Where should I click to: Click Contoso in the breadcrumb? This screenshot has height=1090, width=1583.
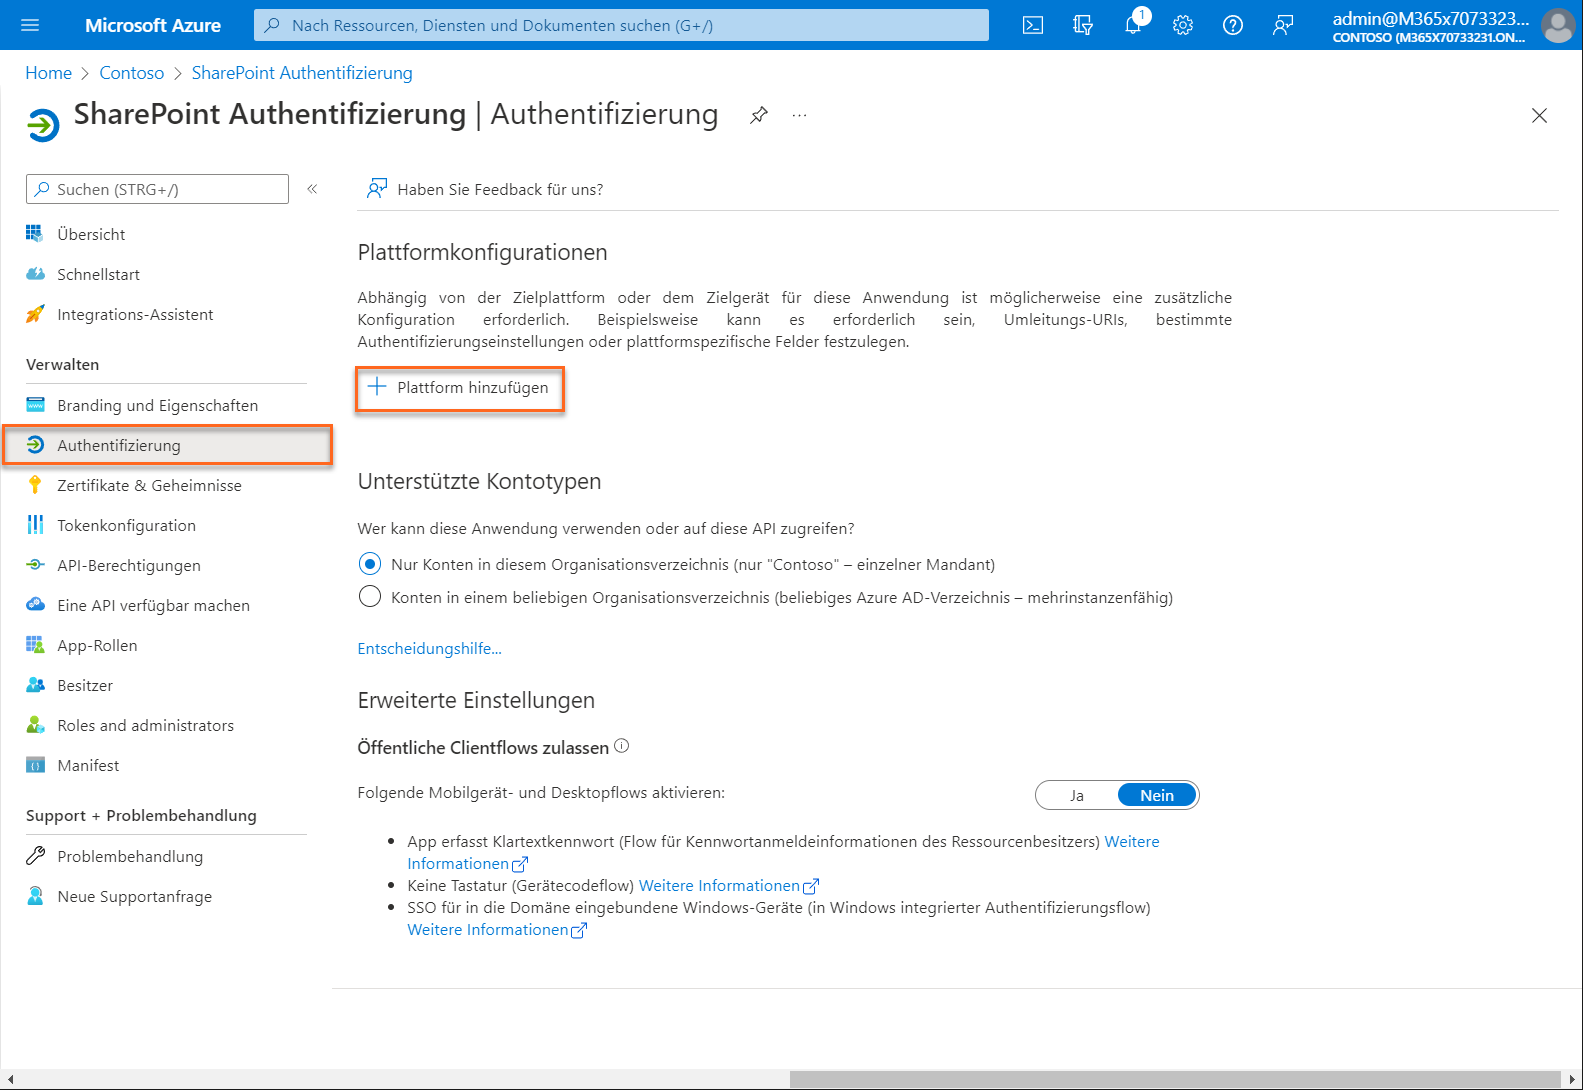coord(132,73)
